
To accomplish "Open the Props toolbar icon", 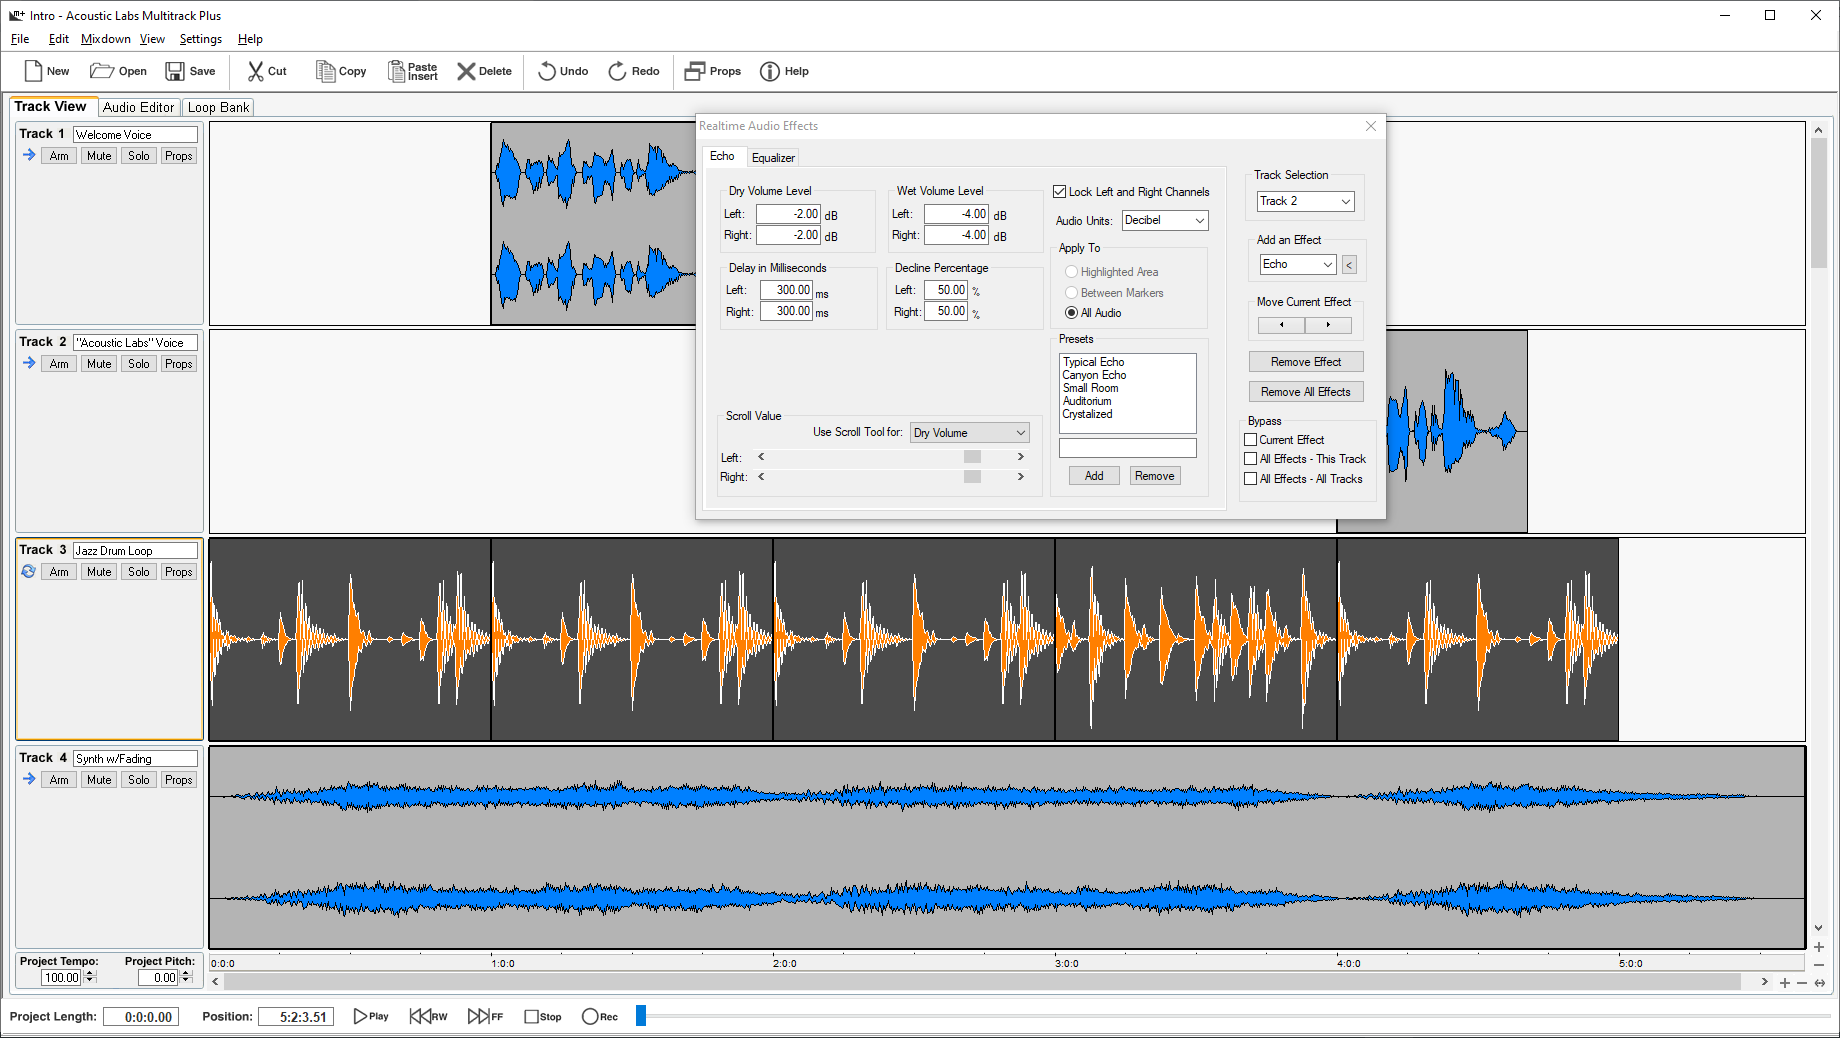I will [x=695, y=71].
